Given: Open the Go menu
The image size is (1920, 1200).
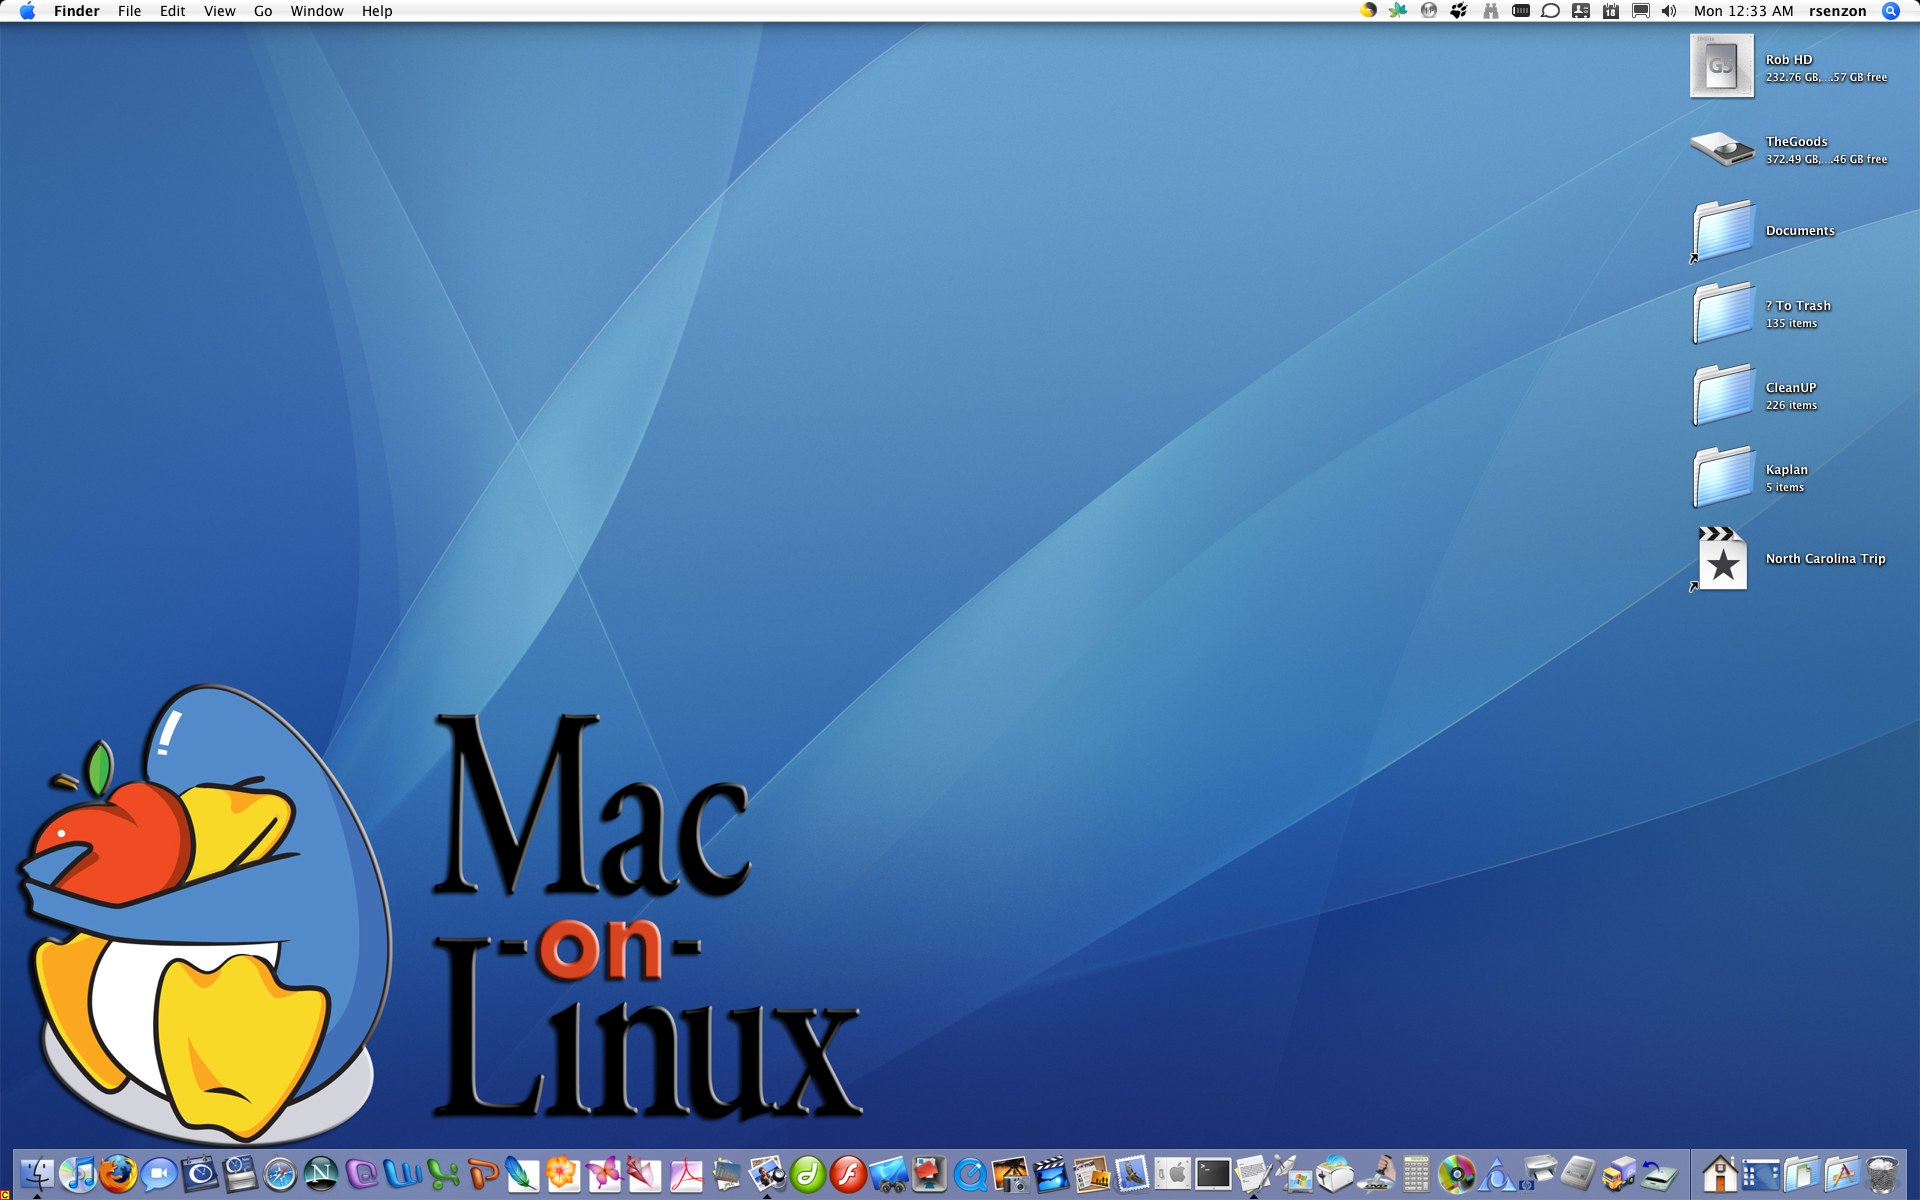Looking at the screenshot, I should click(263, 11).
